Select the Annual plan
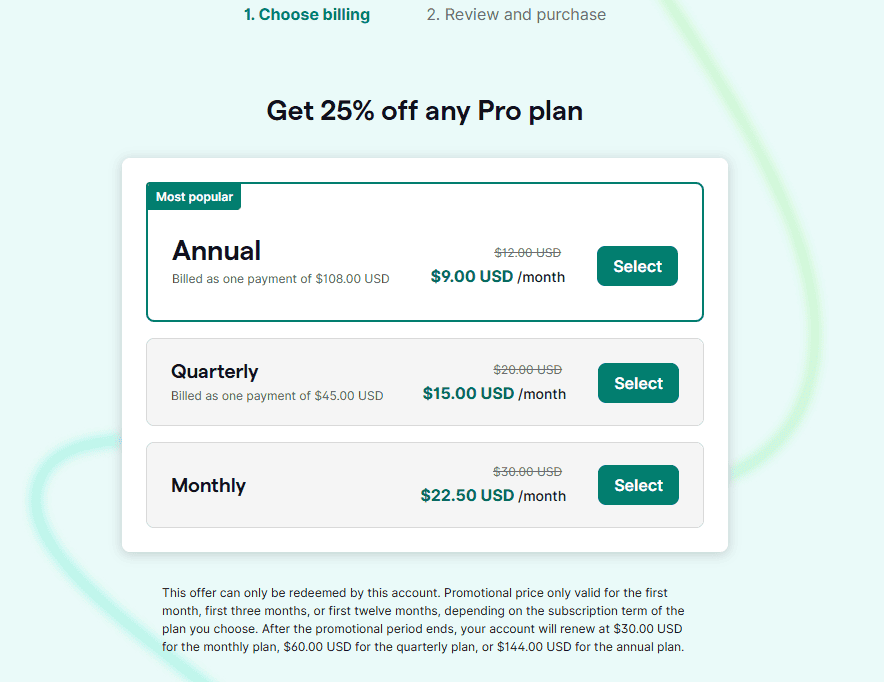 tap(637, 266)
